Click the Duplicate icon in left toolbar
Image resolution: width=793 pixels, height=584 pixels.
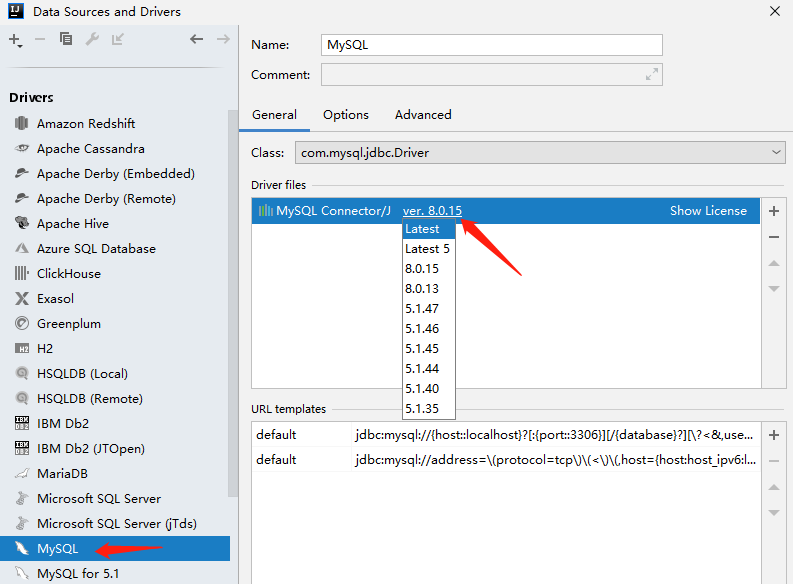pos(66,39)
